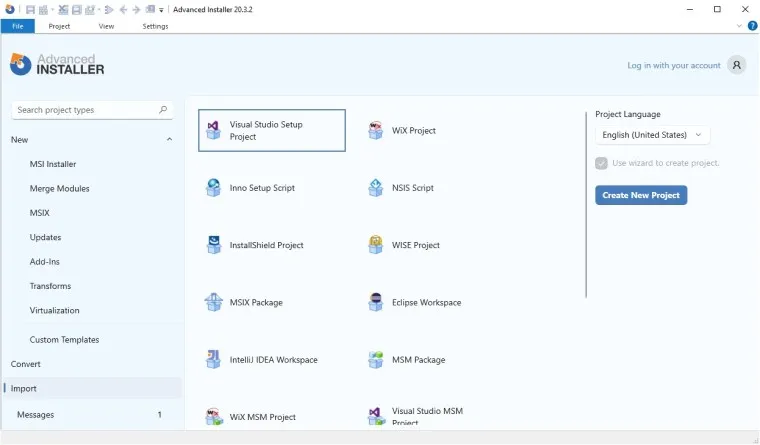Click the forward arrow in quick access toolbar
Image resolution: width=760 pixels, height=445 pixels.
click(x=136, y=10)
